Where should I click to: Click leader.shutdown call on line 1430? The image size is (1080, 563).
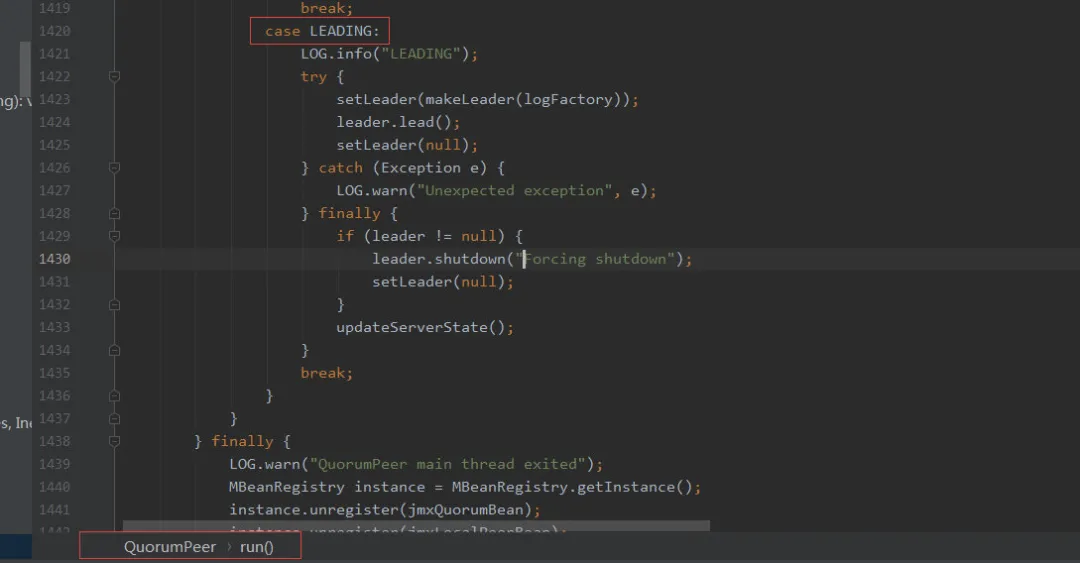439,259
